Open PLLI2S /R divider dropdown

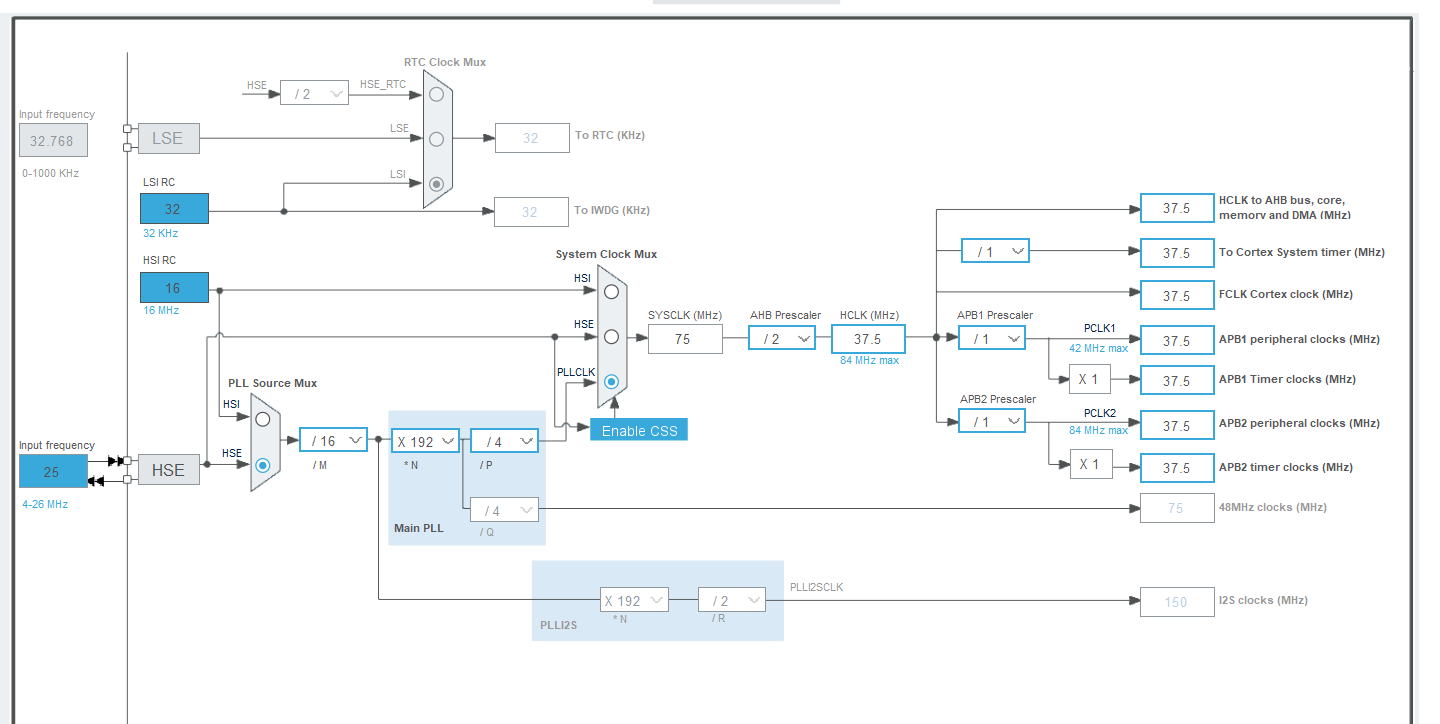(732, 600)
